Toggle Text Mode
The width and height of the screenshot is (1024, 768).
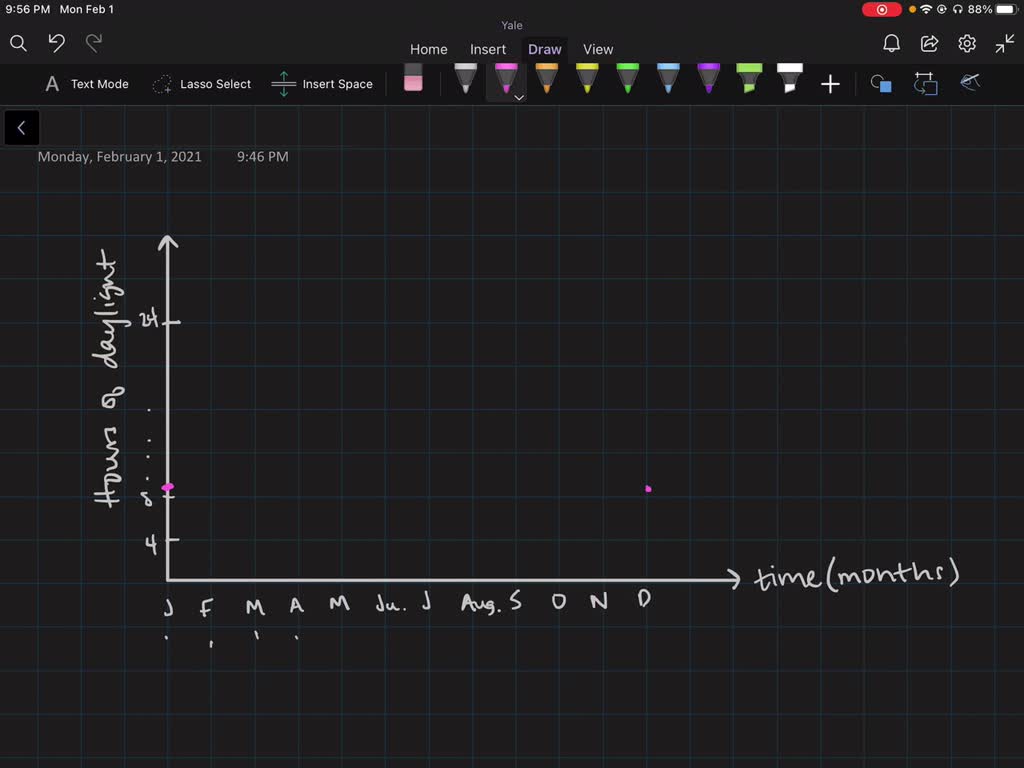pos(86,84)
